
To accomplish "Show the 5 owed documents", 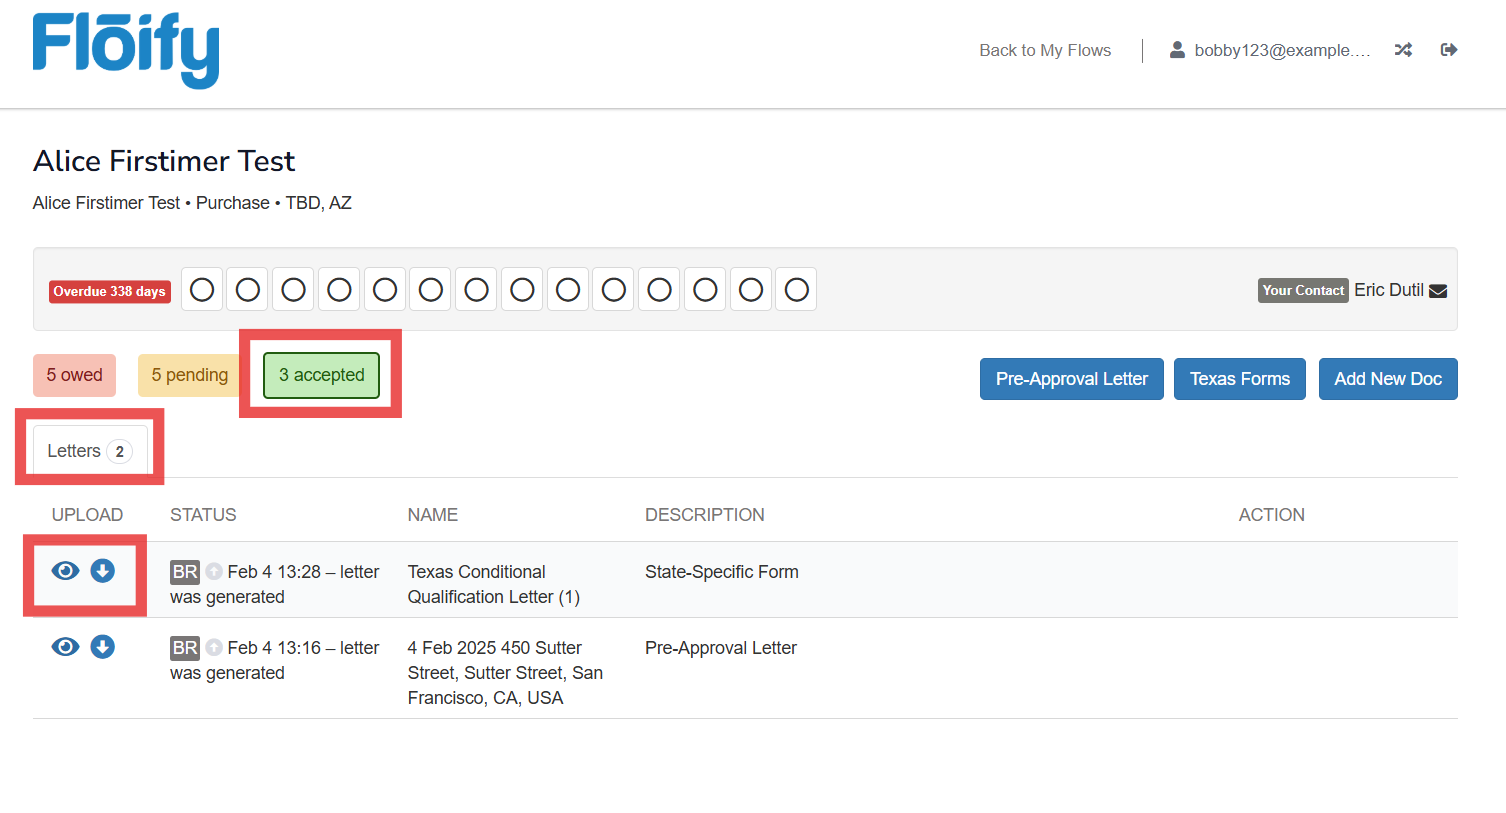I will pyautogui.click(x=74, y=375).
